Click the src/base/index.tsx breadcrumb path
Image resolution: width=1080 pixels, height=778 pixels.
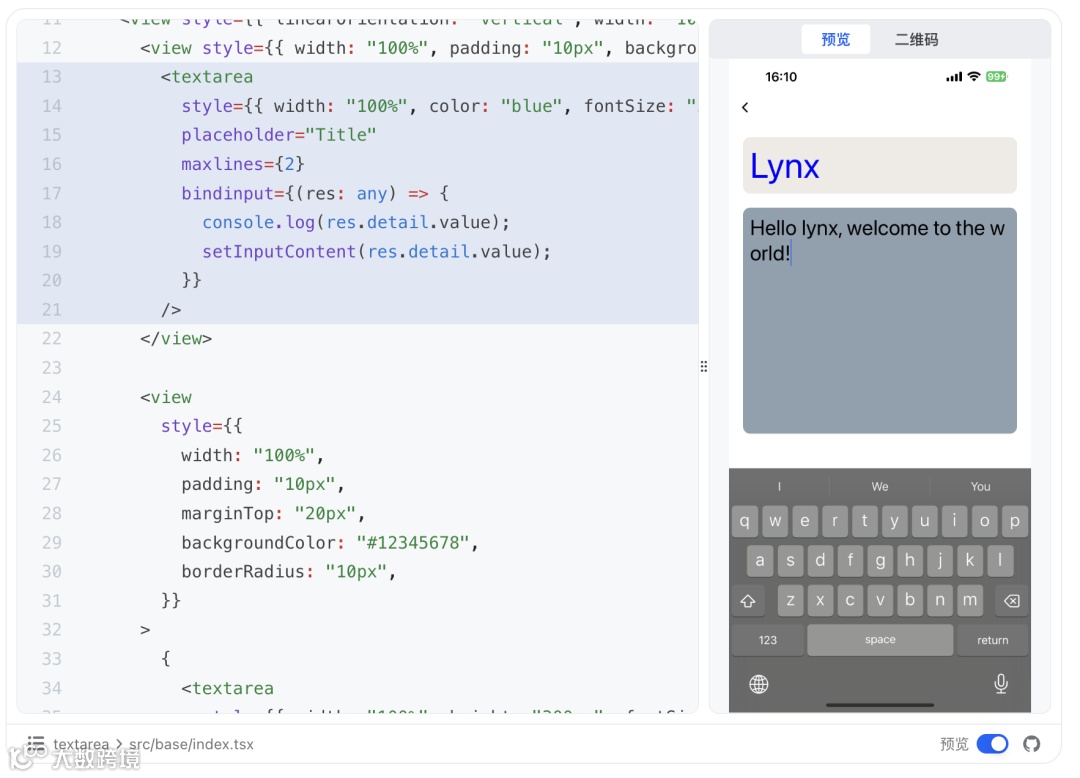click(x=191, y=744)
